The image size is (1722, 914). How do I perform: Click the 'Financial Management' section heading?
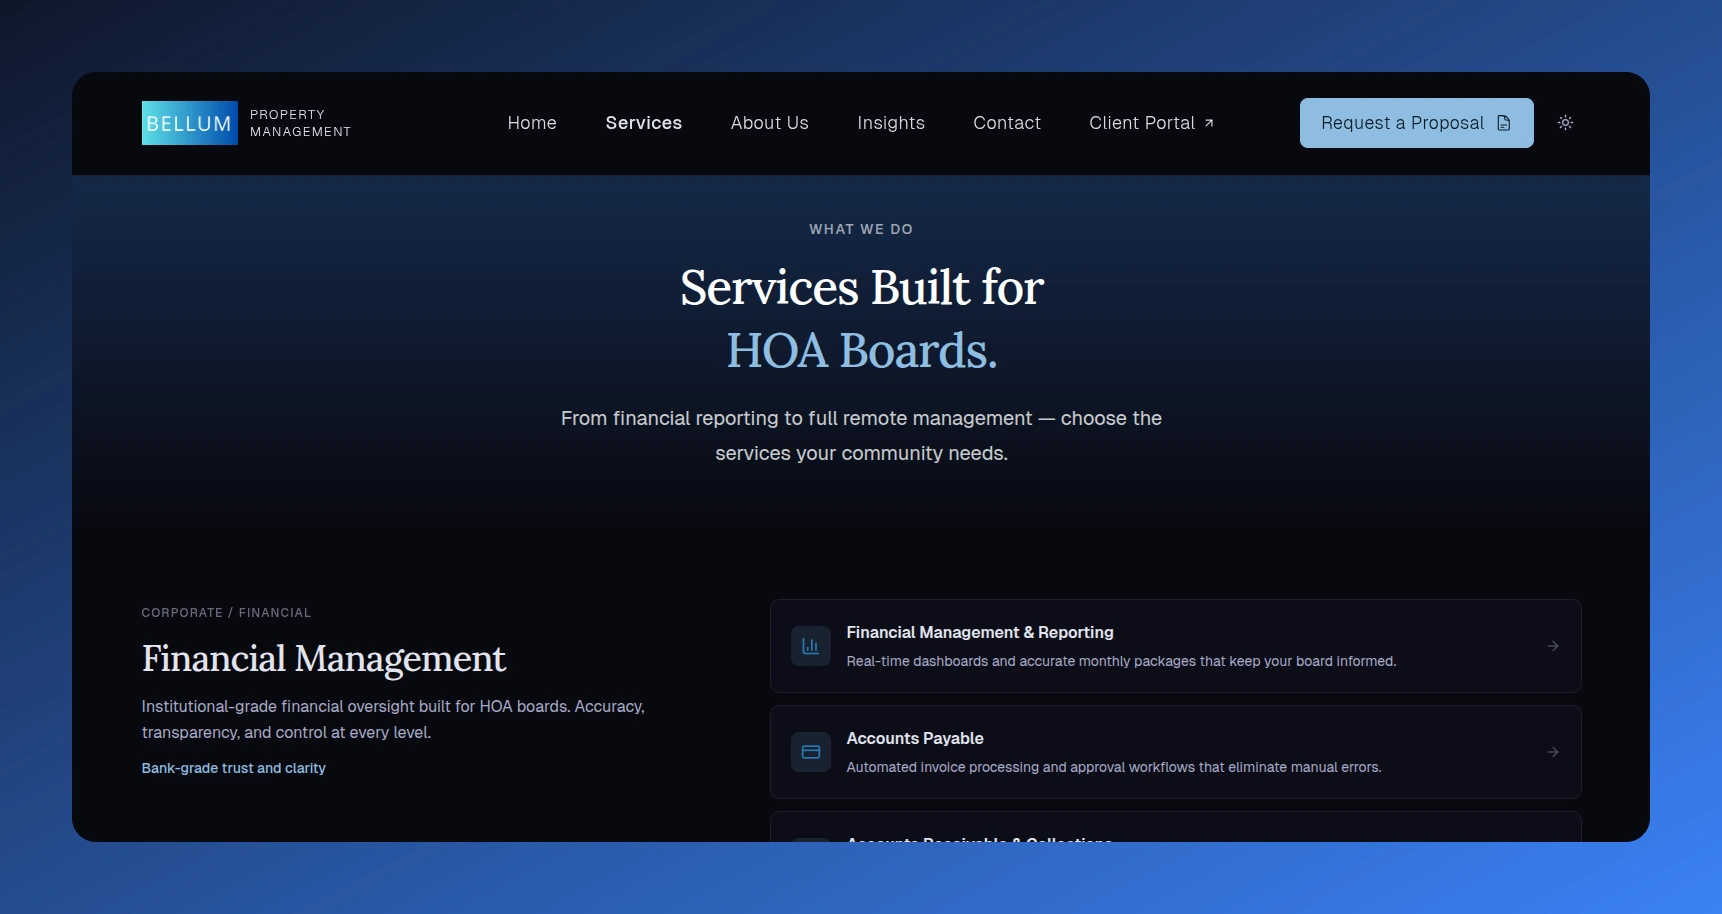[324, 659]
